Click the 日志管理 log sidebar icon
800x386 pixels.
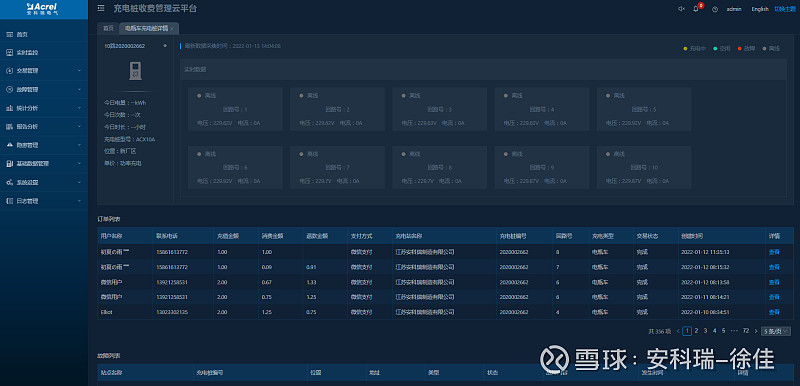[9, 201]
